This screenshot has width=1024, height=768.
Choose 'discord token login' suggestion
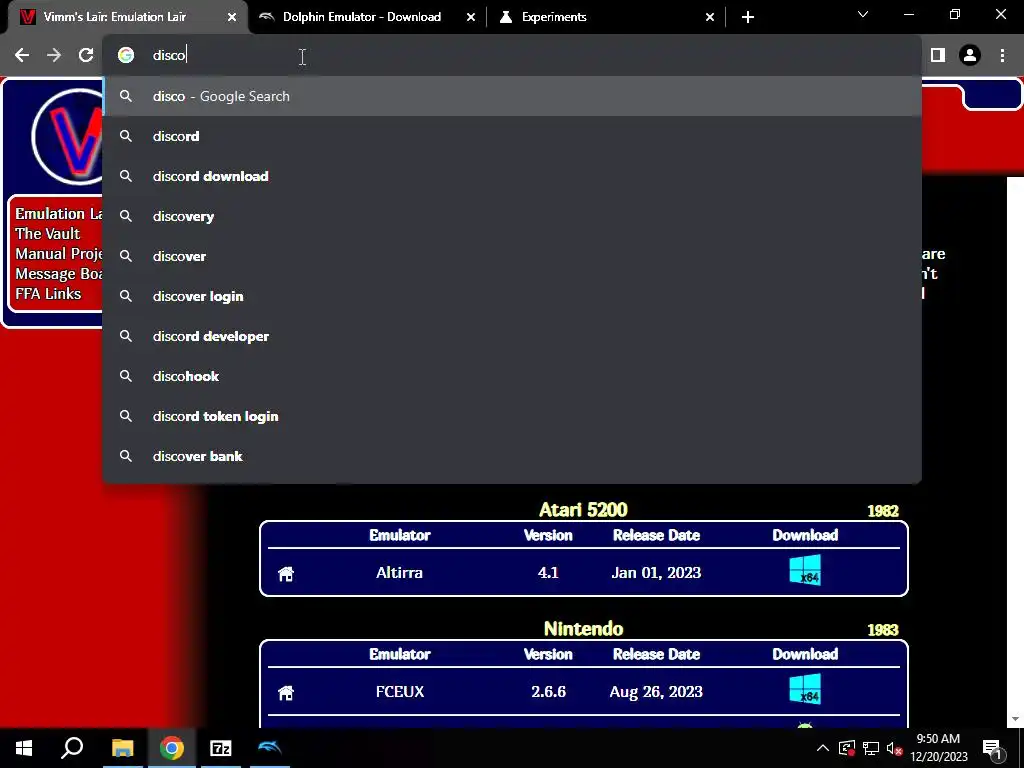512,416
